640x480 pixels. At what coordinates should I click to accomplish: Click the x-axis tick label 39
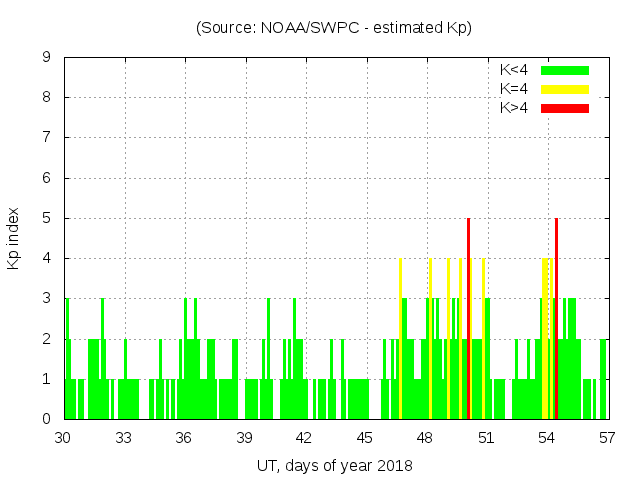point(244,437)
